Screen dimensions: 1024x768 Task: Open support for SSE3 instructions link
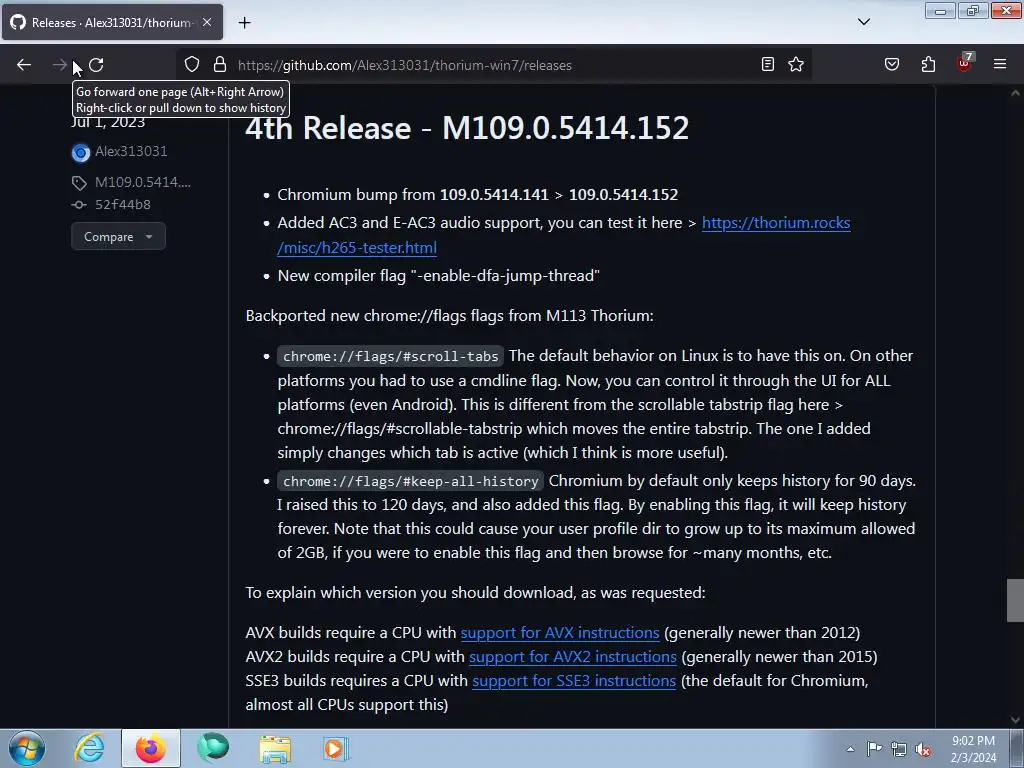point(574,680)
